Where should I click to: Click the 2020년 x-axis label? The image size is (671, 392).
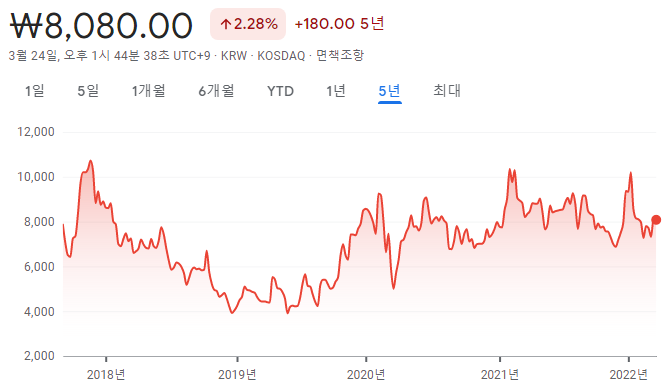pyautogui.click(x=366, y=375)
